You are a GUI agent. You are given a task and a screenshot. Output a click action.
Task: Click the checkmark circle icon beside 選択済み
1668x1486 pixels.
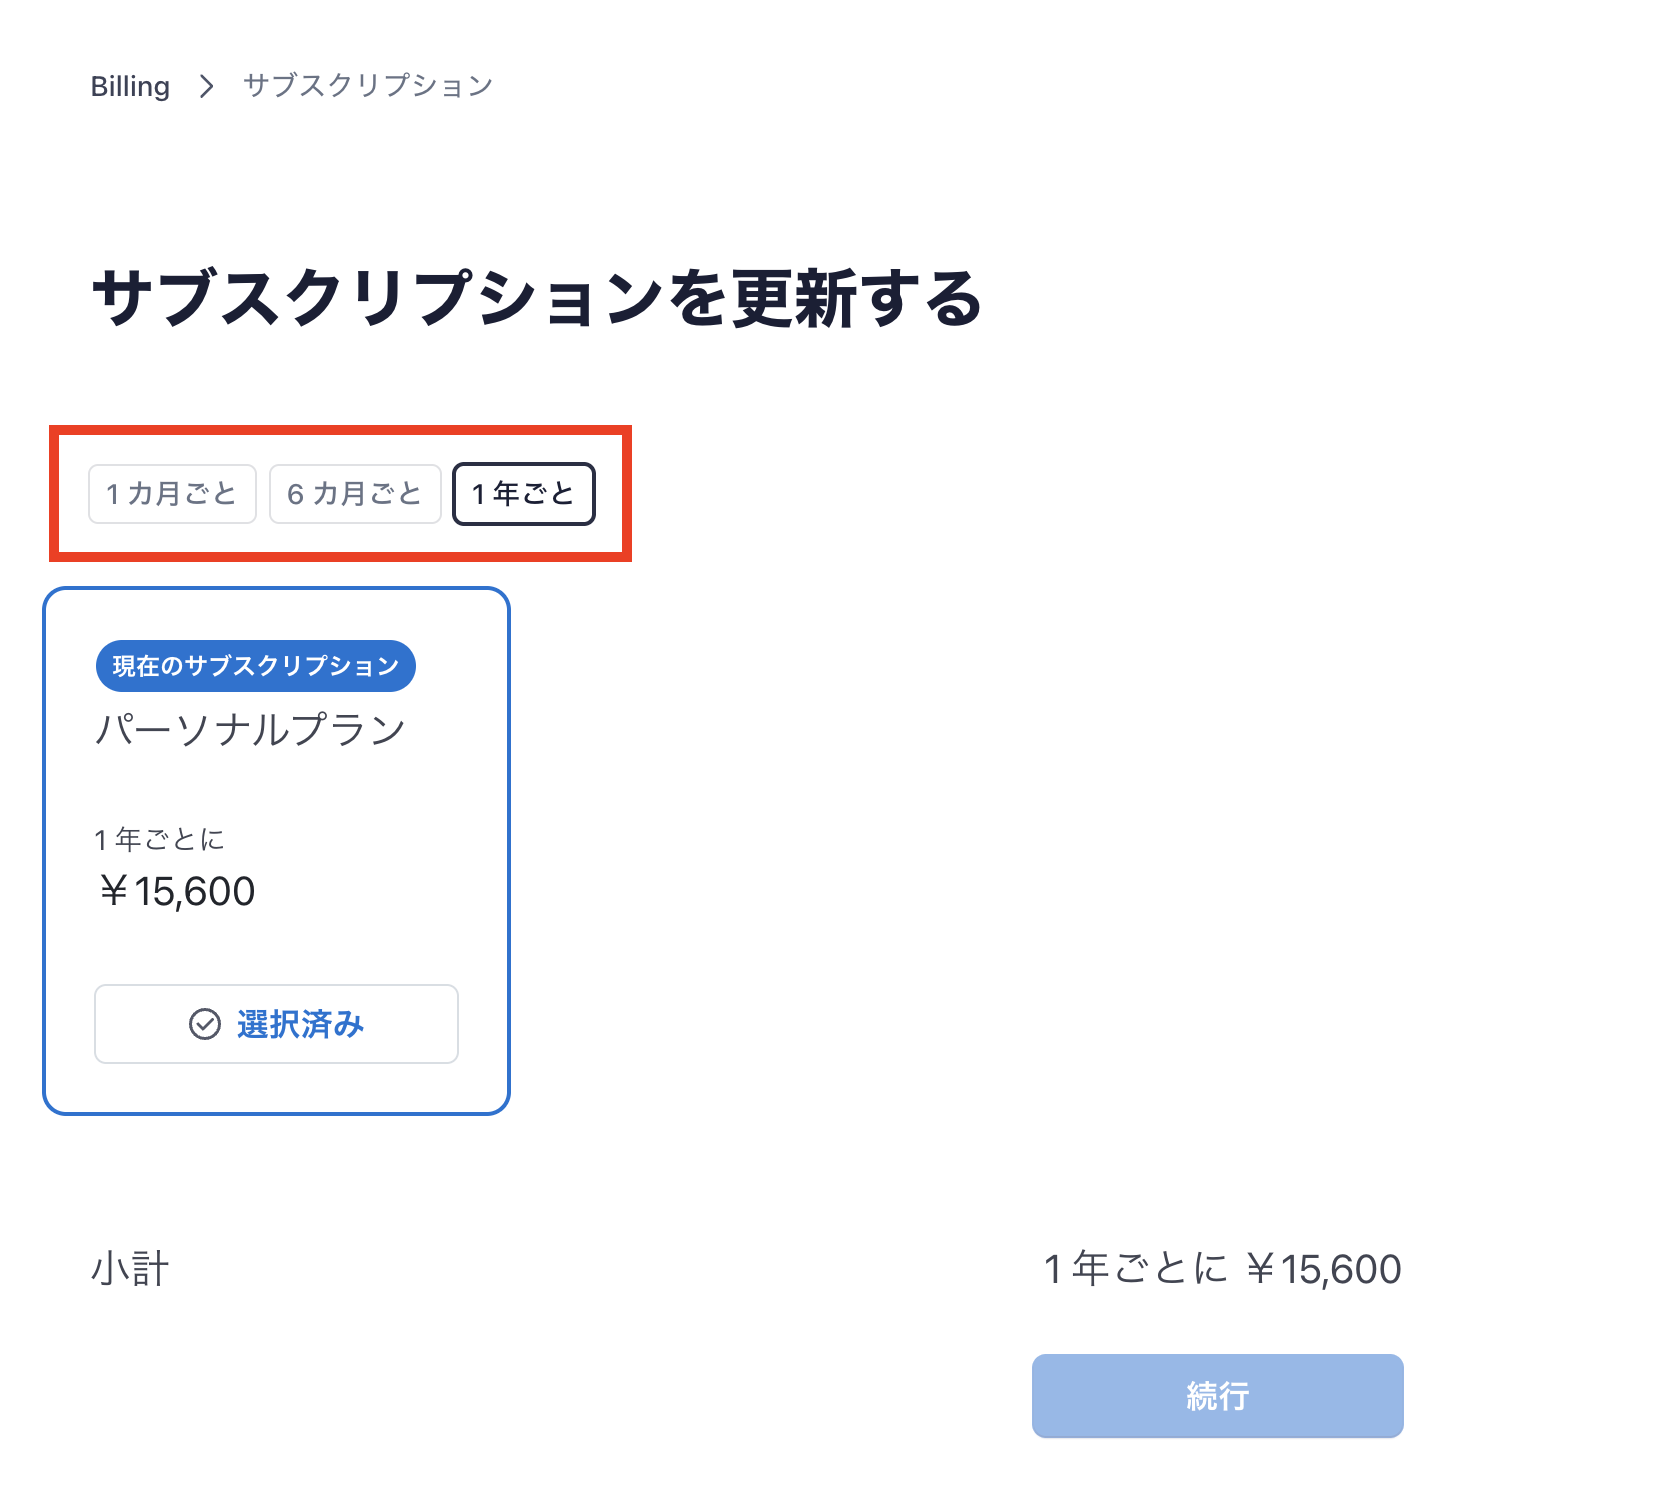coord(205,1024)
